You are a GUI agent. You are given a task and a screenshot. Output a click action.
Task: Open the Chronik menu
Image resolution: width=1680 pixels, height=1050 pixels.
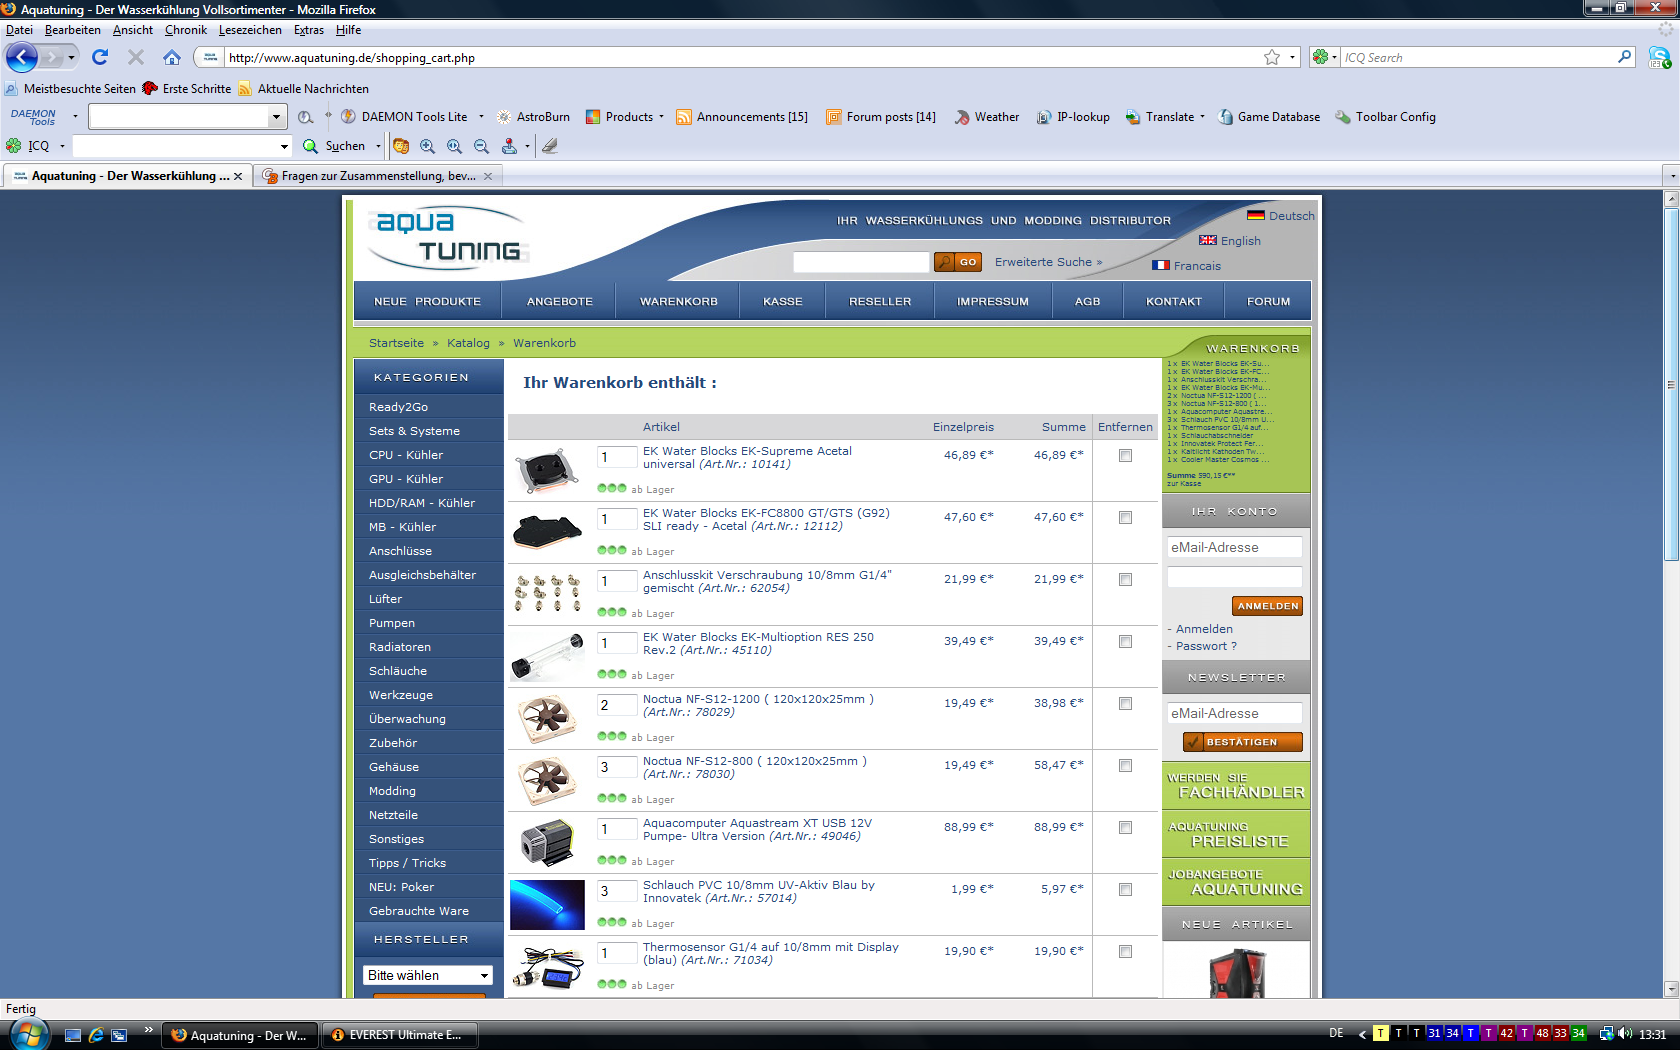(186, 30)
